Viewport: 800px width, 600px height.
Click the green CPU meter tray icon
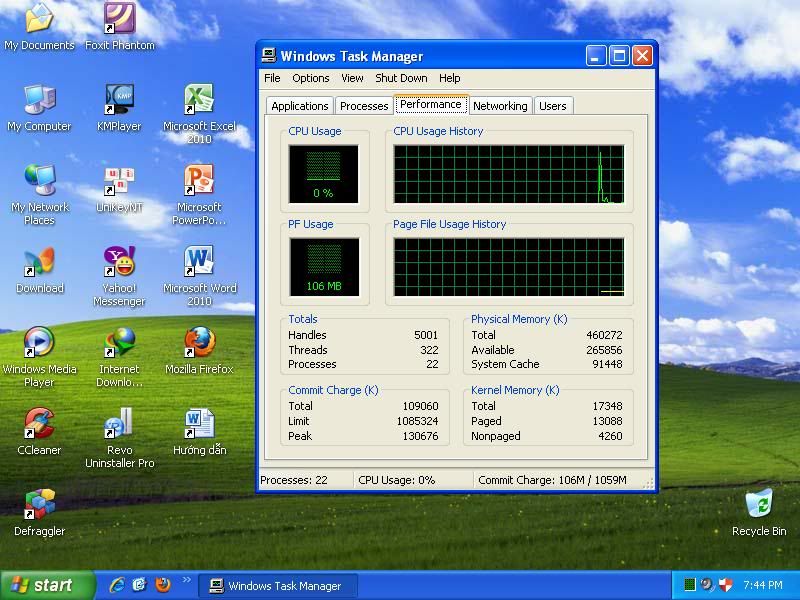tap(689, 585)
